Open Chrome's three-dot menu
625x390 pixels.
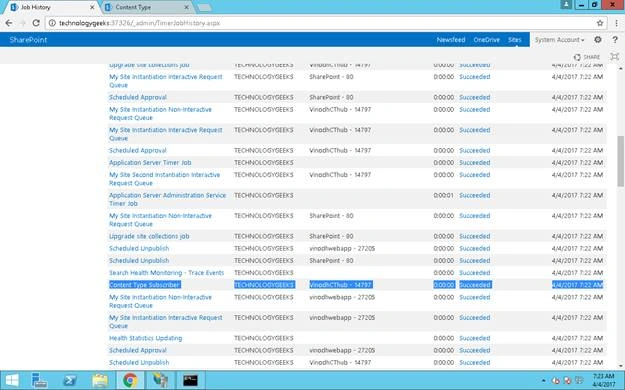[x=616, y=23]
